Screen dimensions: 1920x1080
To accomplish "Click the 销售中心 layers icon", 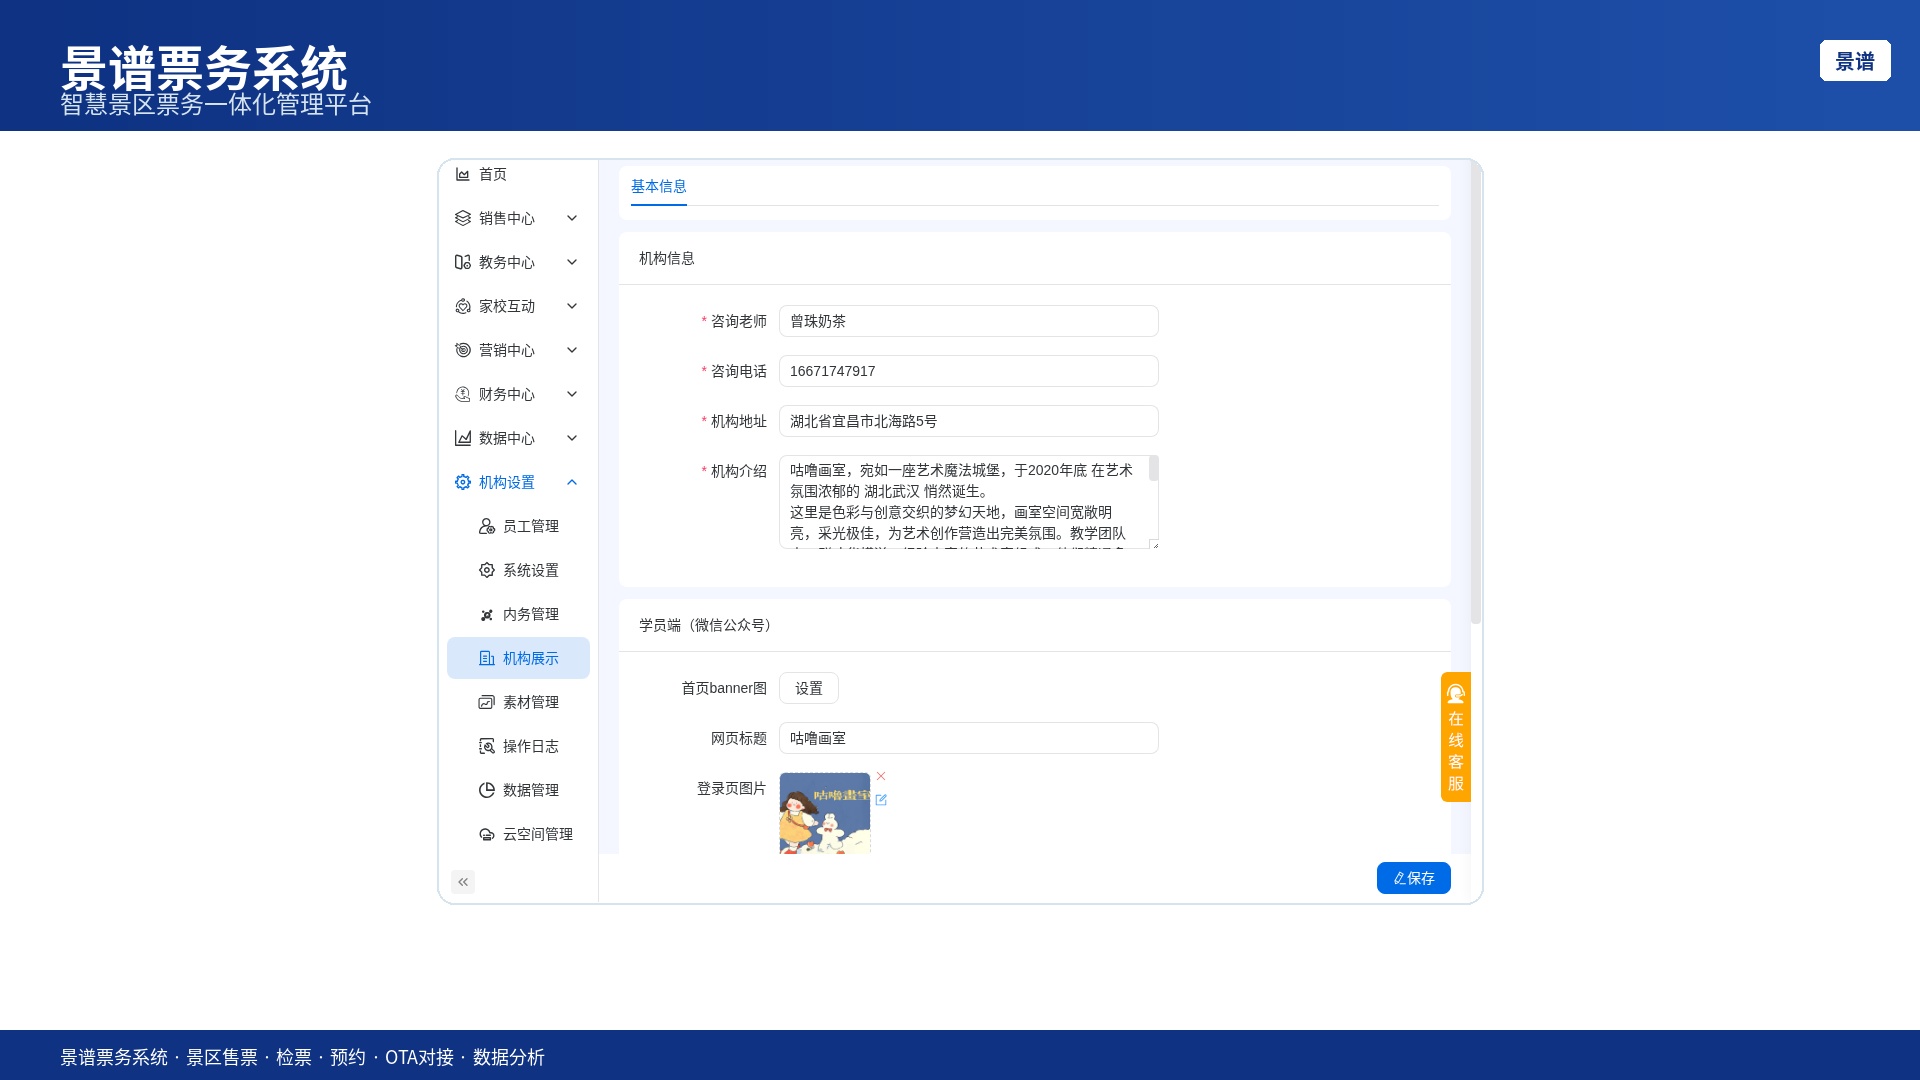I will pos(462,218).
